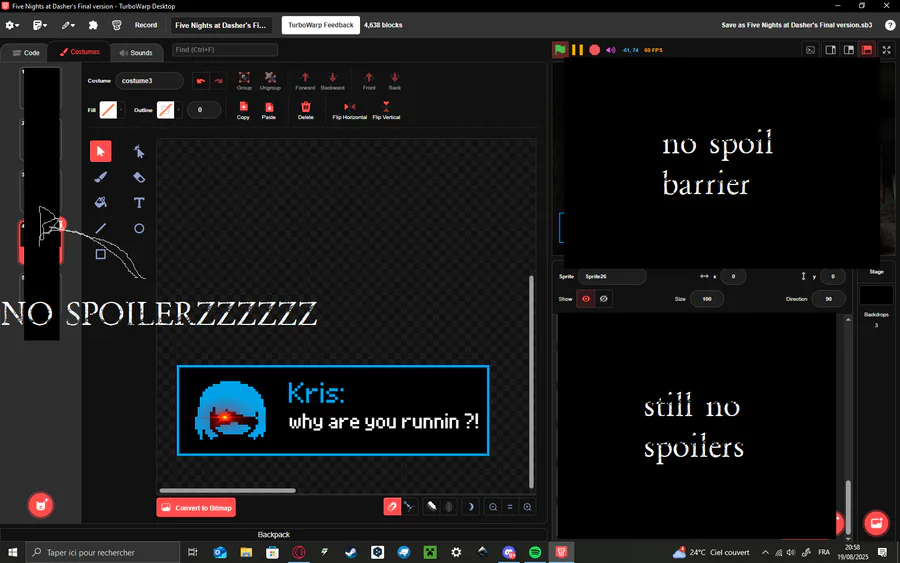Paste the copied object

pos(269,110)
